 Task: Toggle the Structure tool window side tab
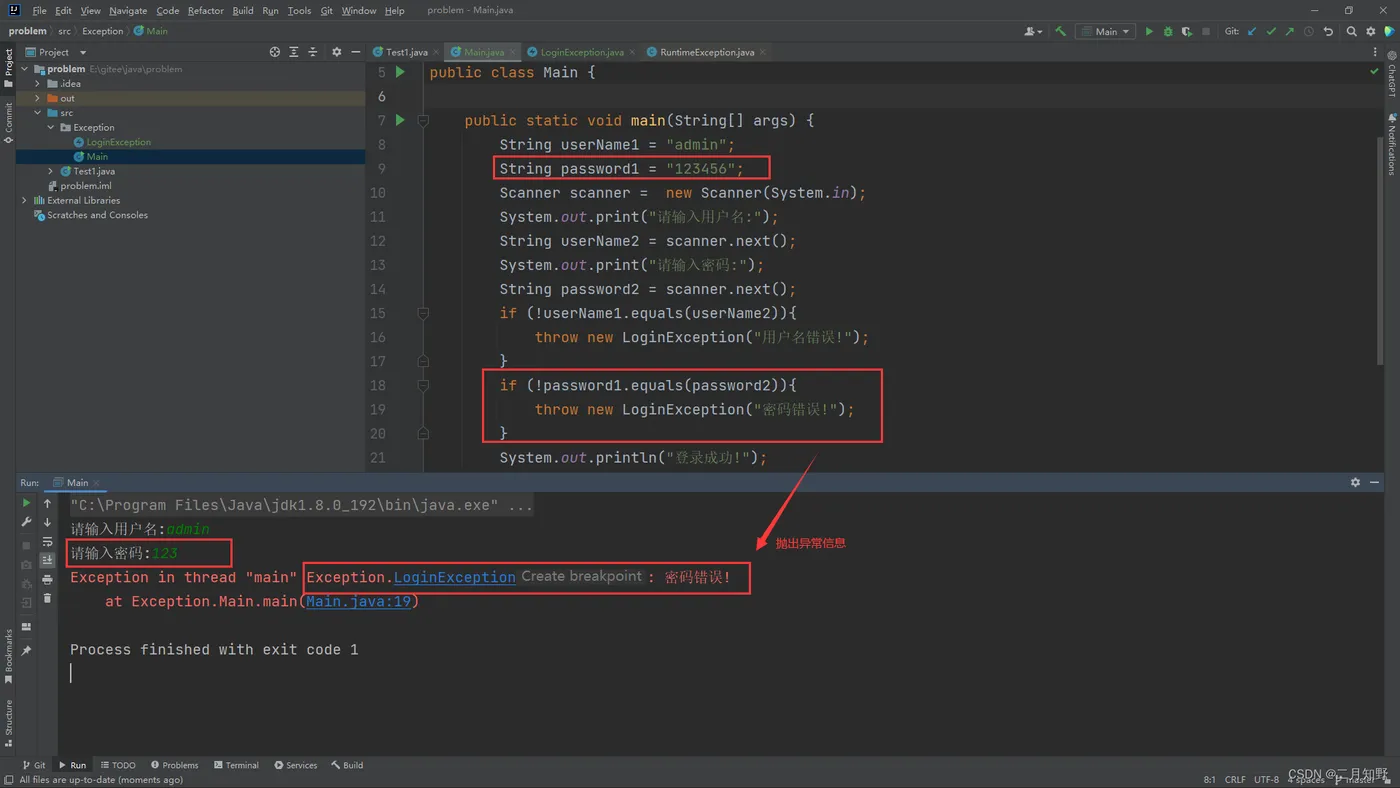click(x=8, y=723)
